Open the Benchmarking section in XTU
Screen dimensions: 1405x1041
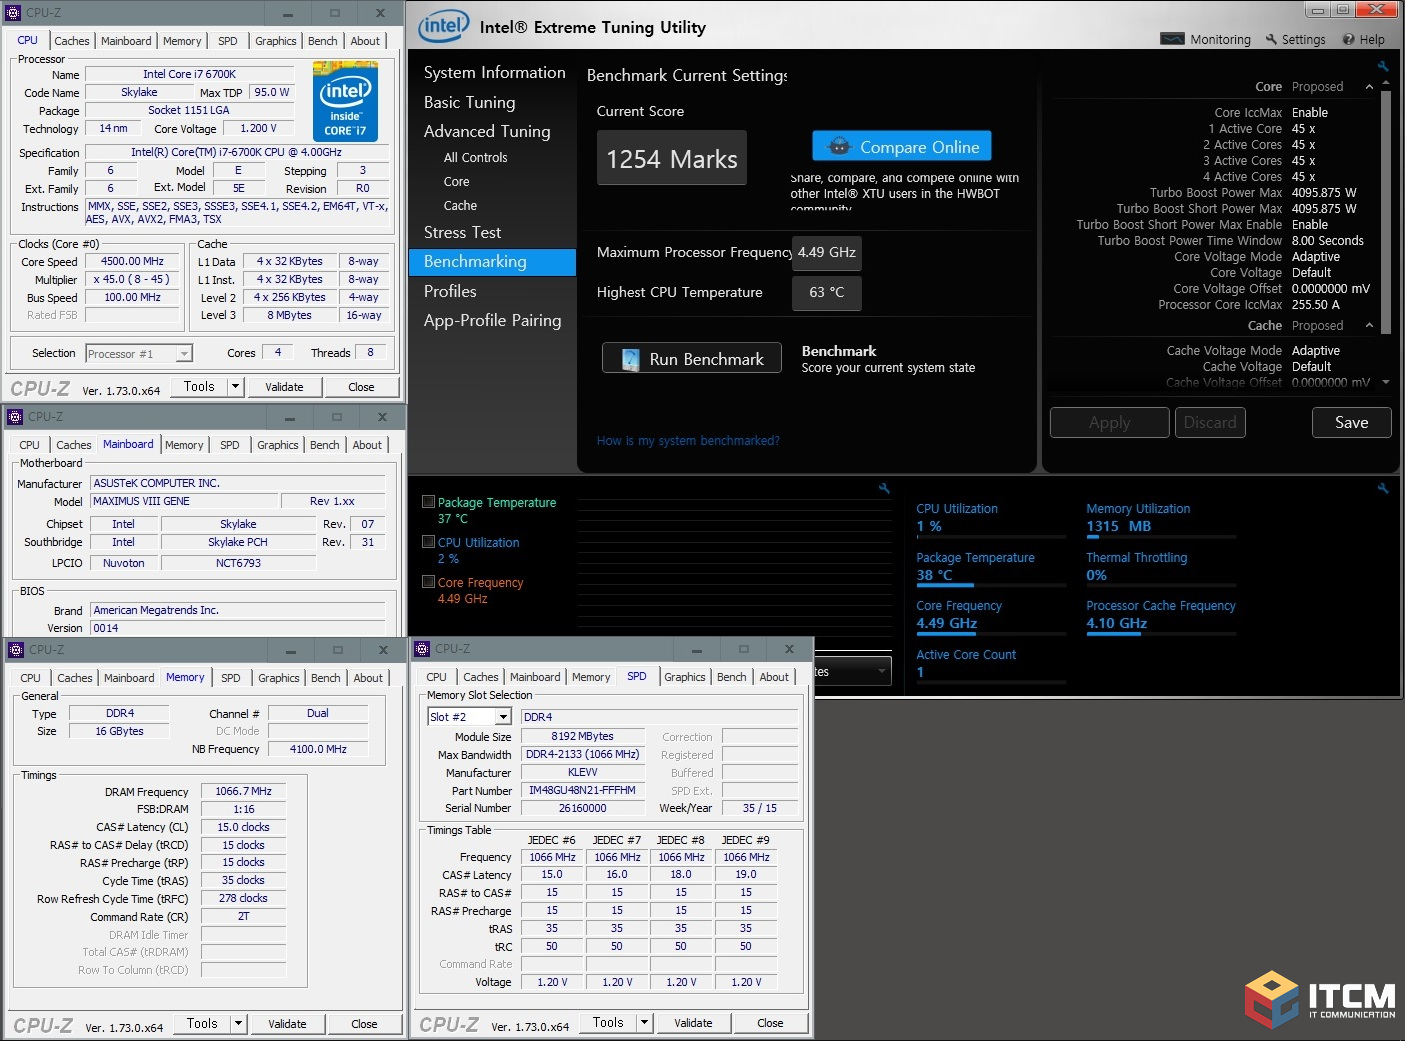coord(493,262)
